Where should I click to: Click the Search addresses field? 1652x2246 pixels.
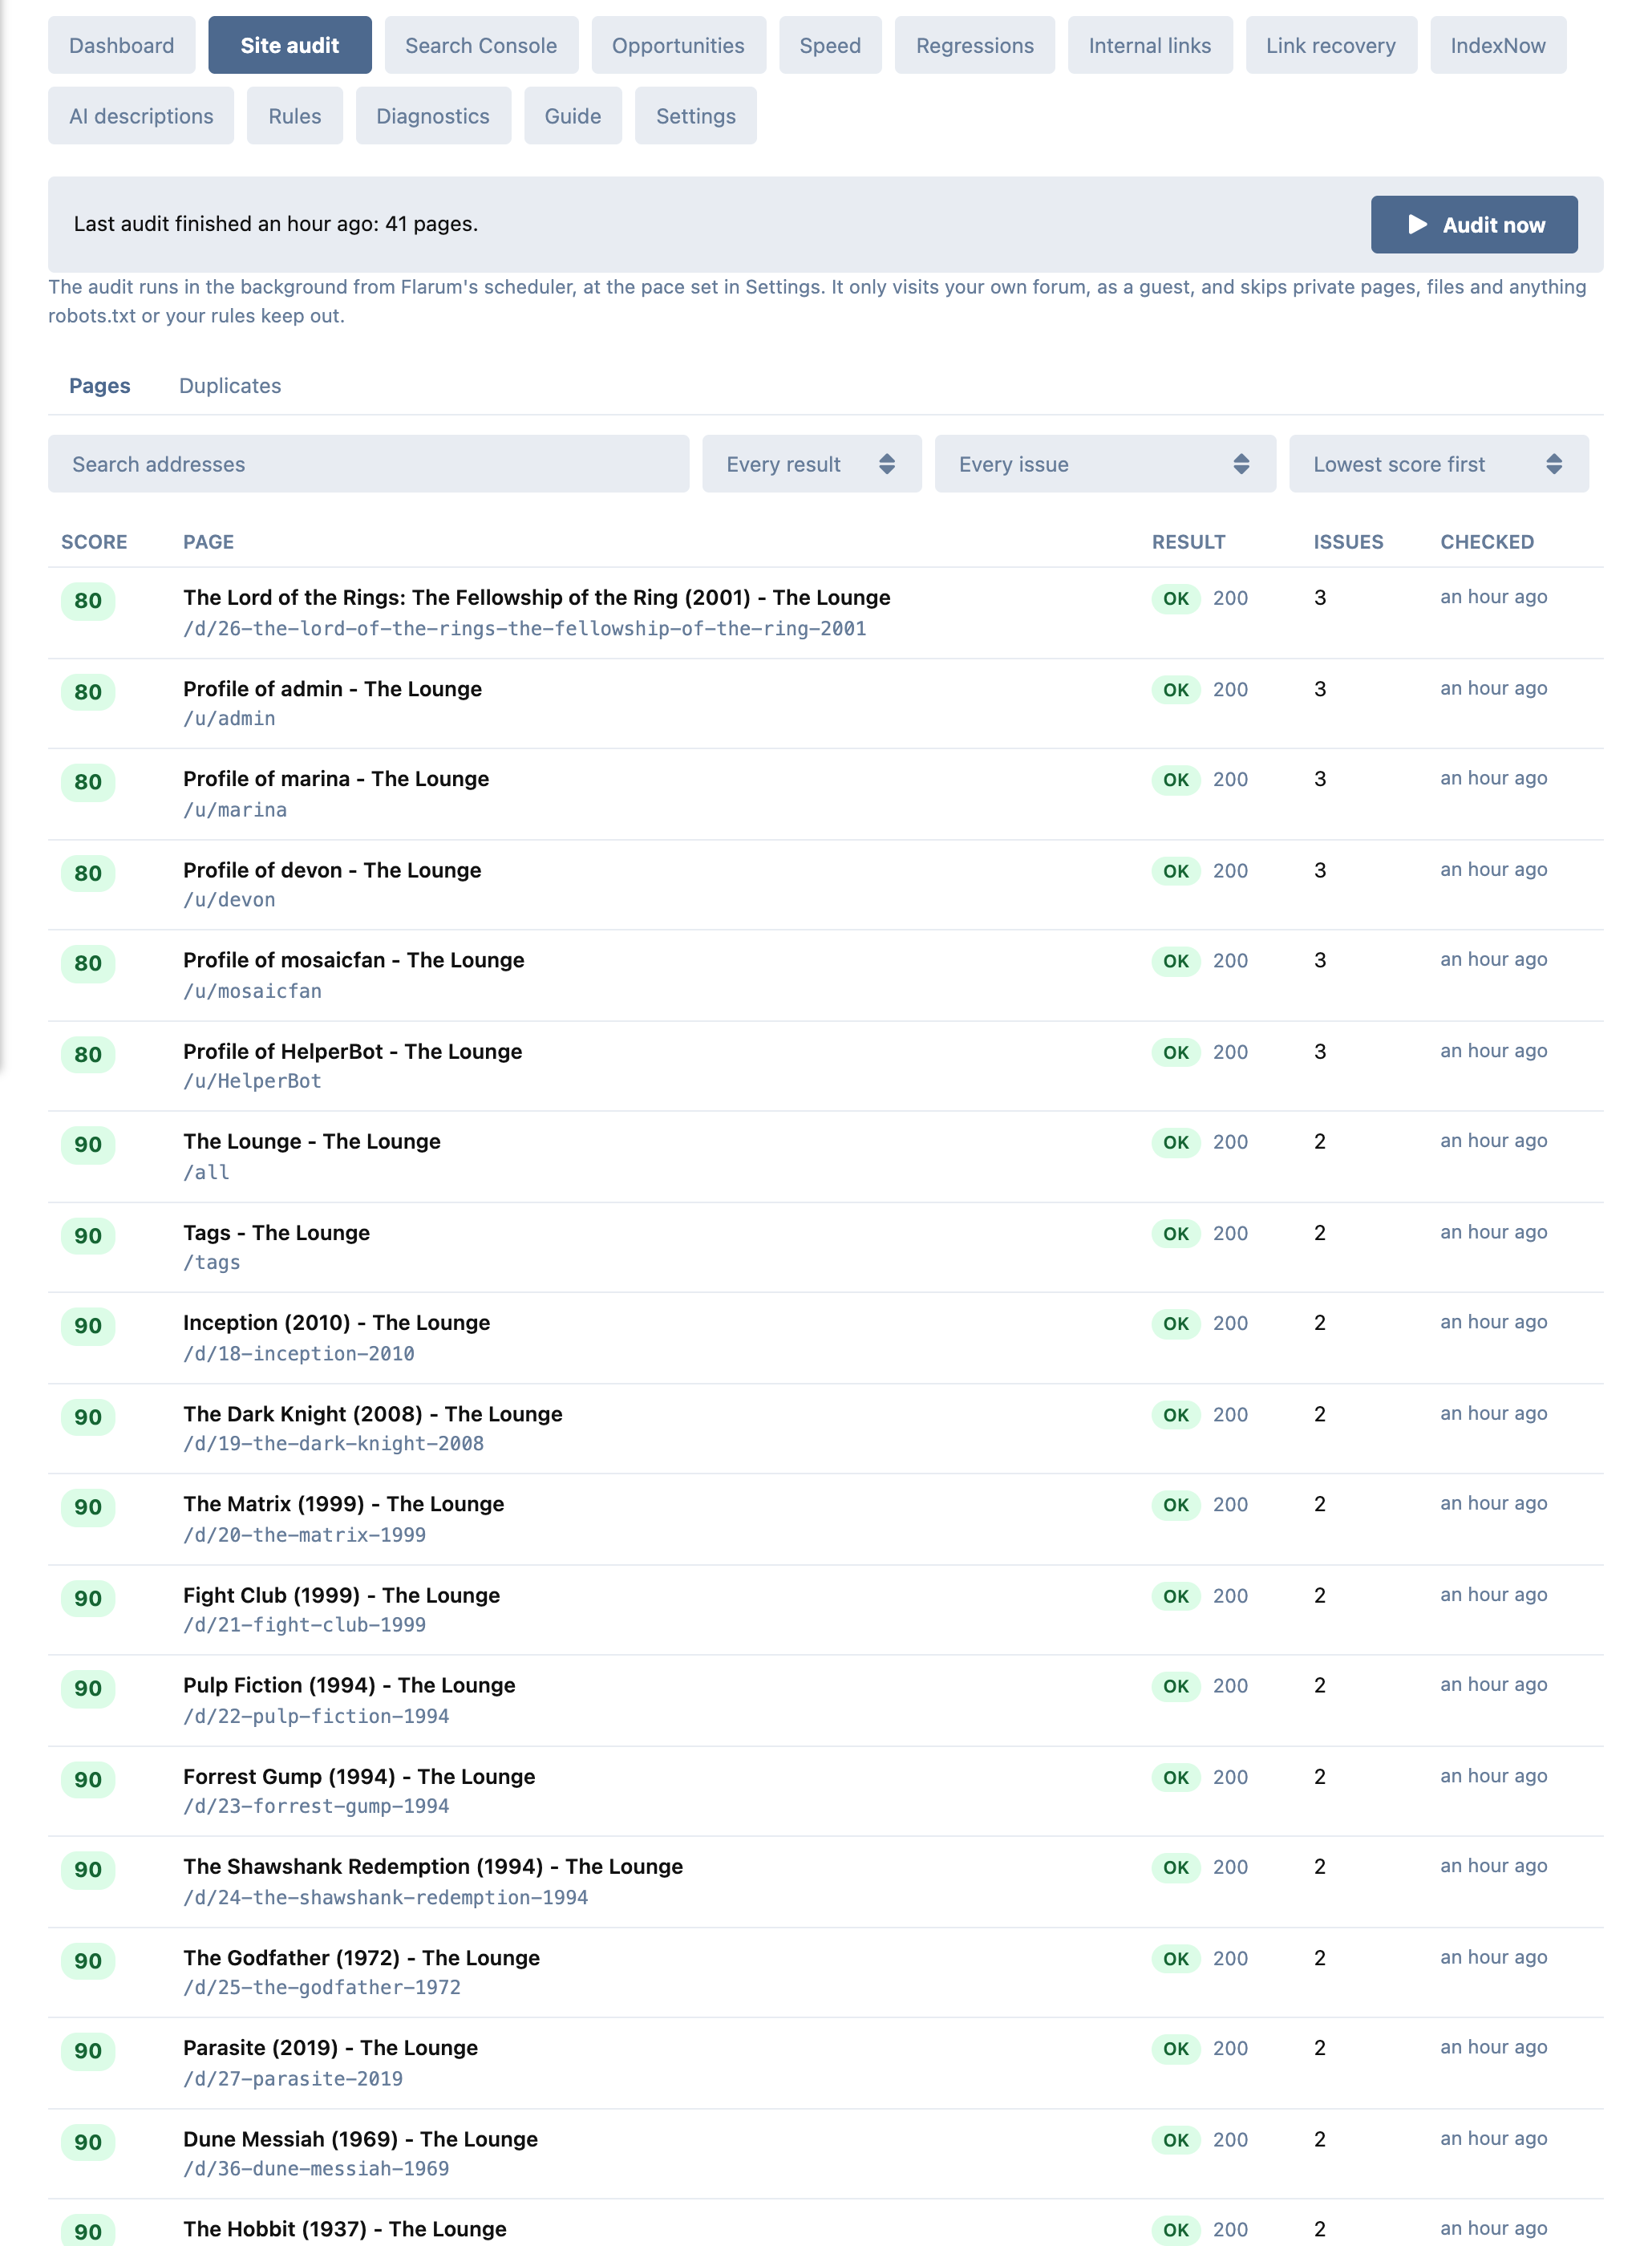(x=368, y=464)
